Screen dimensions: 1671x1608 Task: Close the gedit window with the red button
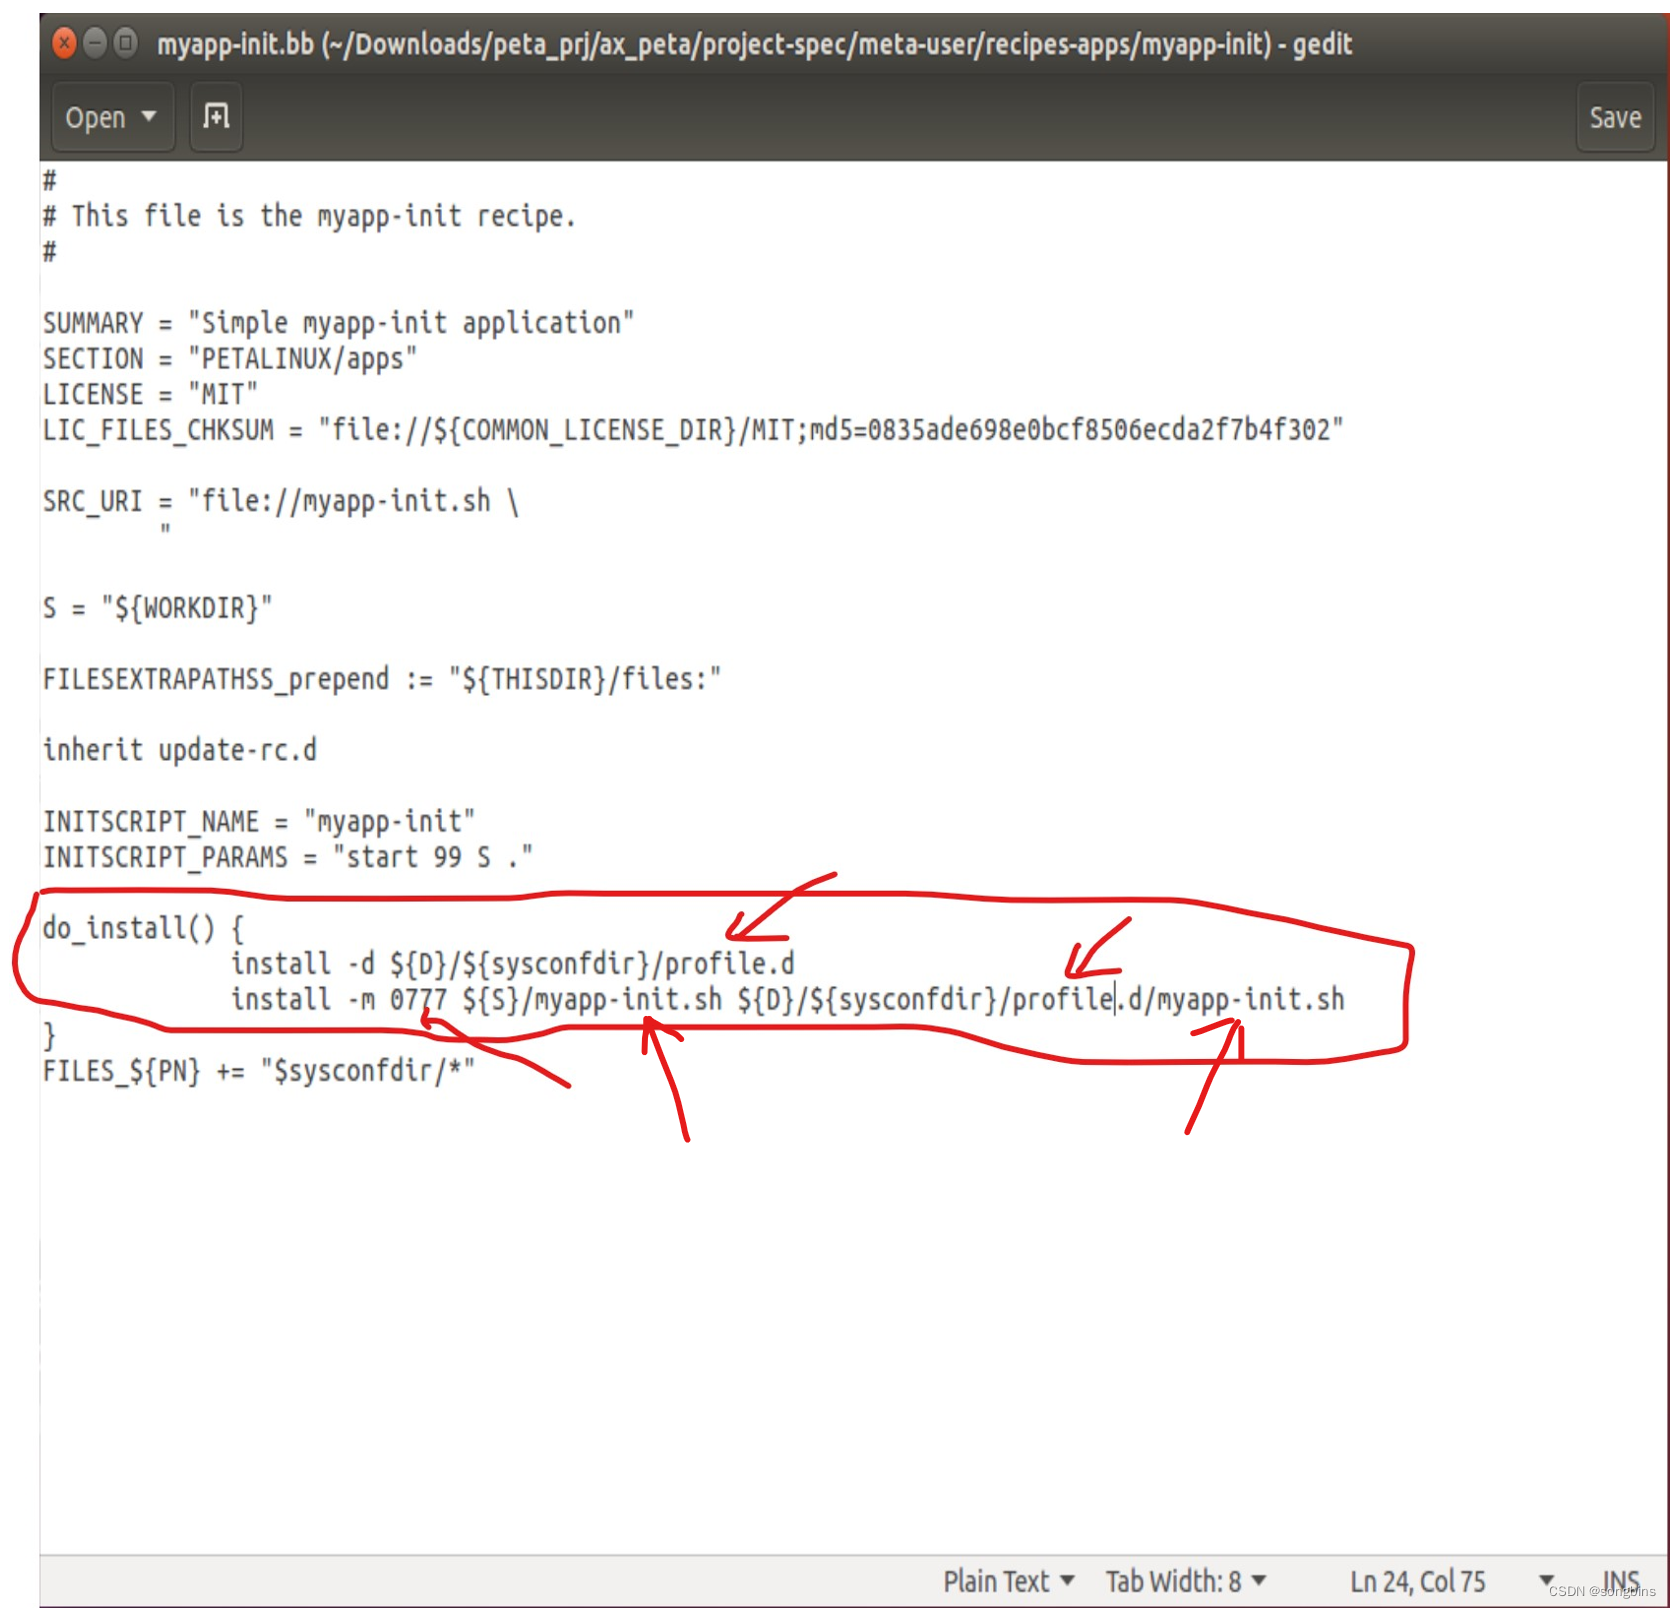pos(64,43)
